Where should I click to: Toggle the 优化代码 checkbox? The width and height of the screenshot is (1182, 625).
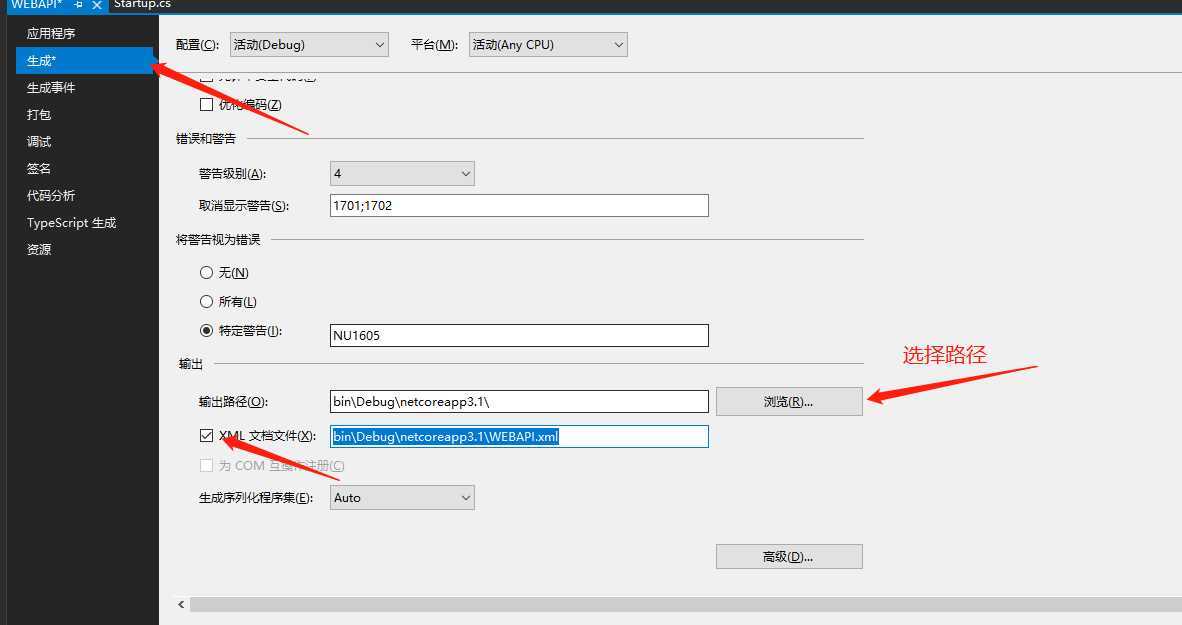tap(207, 105)
